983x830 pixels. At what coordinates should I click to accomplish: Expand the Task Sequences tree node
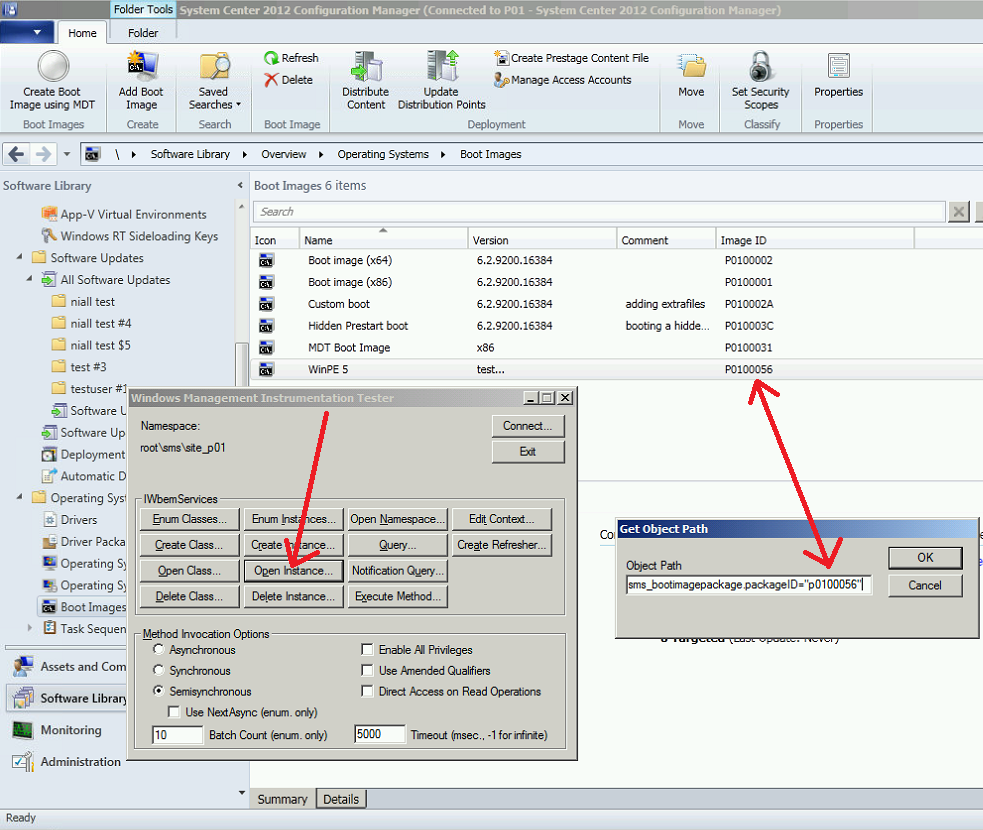point(29,628)
